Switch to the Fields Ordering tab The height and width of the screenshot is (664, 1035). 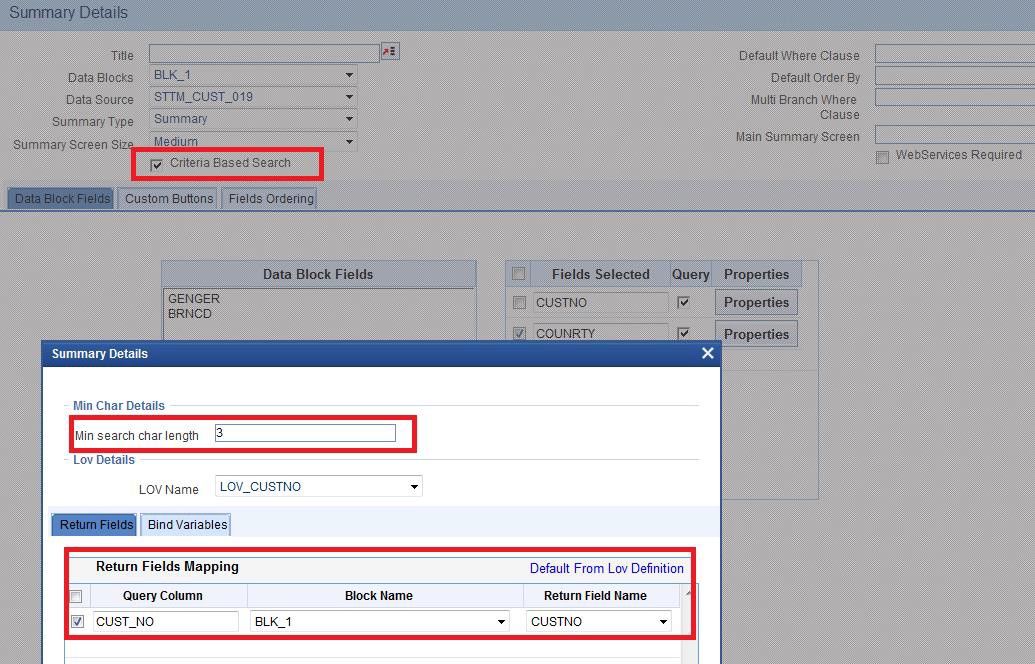coord(271,199)
